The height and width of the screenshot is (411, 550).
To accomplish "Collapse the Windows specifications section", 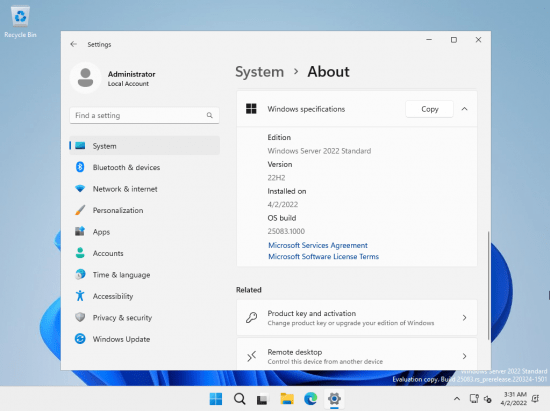I will point(464,109).
